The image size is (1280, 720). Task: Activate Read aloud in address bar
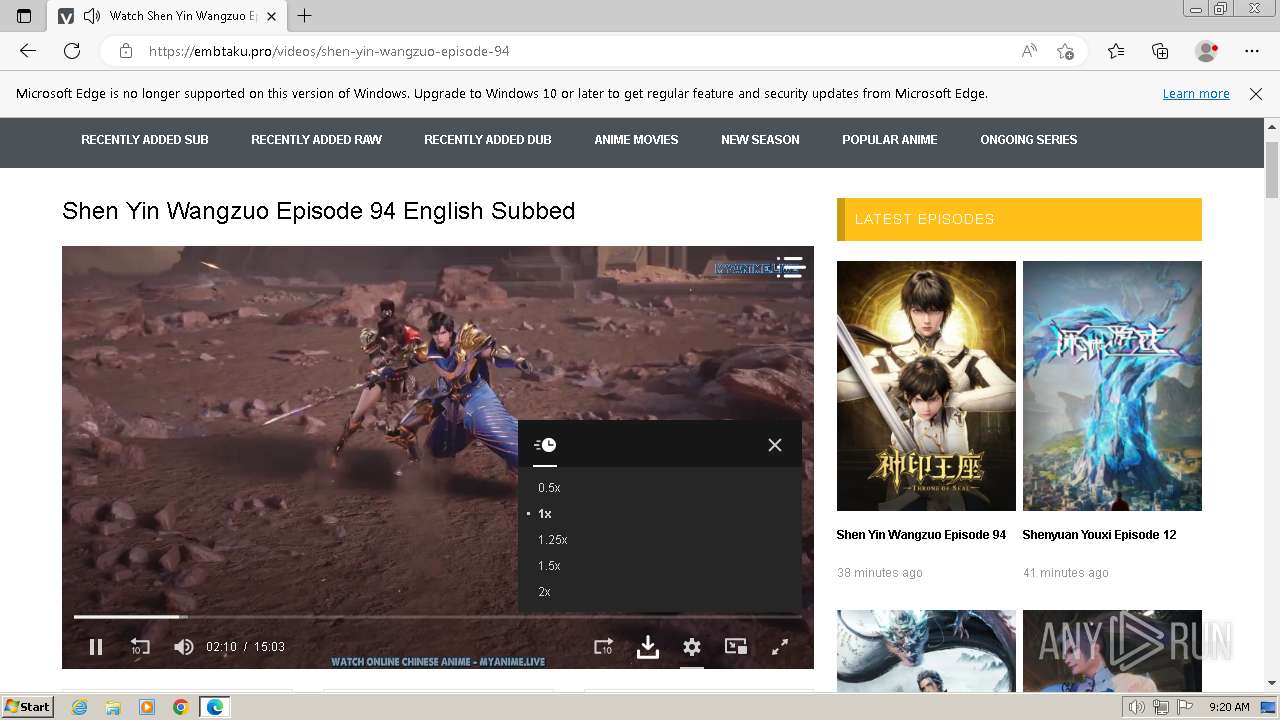point(1029,51)
